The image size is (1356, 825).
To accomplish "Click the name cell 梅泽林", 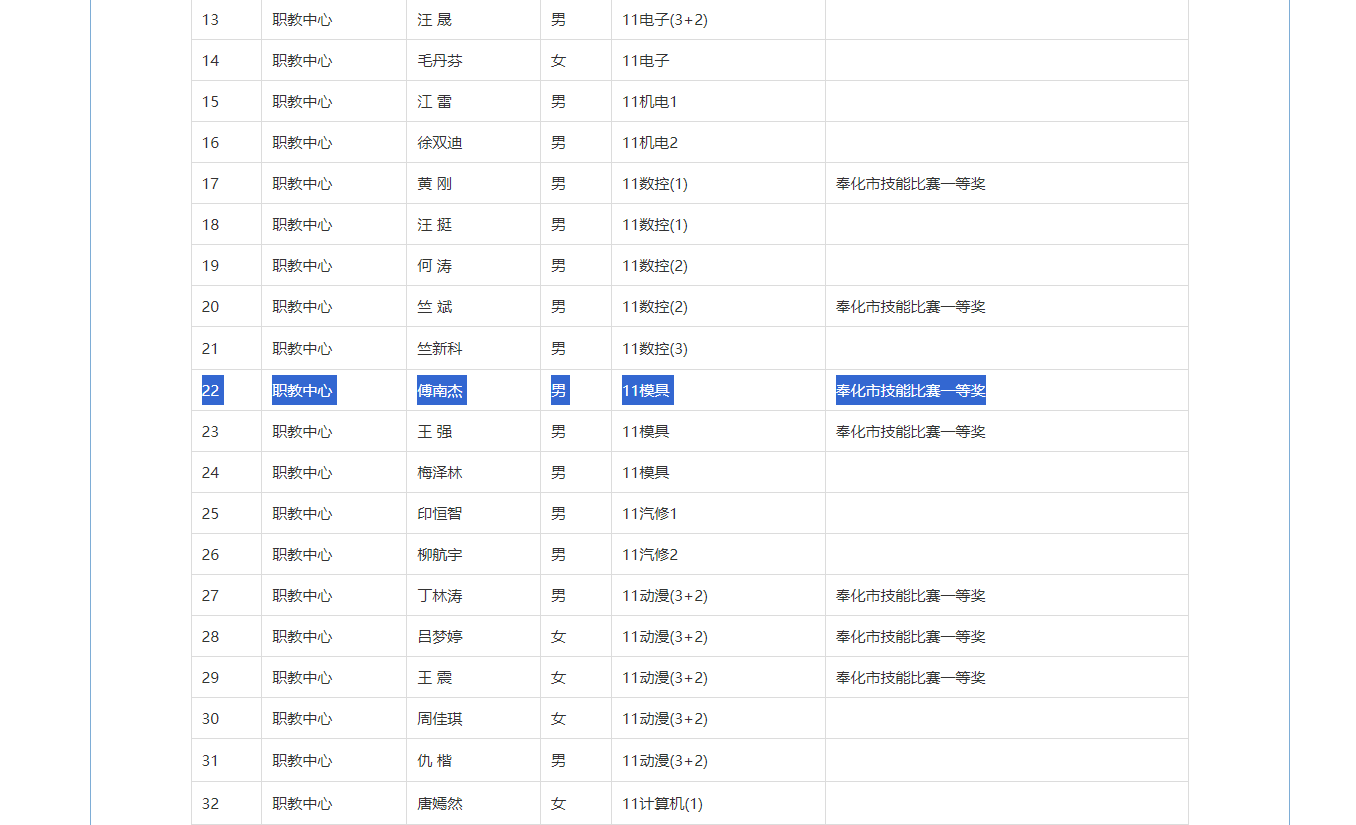I will pos(440,473).
